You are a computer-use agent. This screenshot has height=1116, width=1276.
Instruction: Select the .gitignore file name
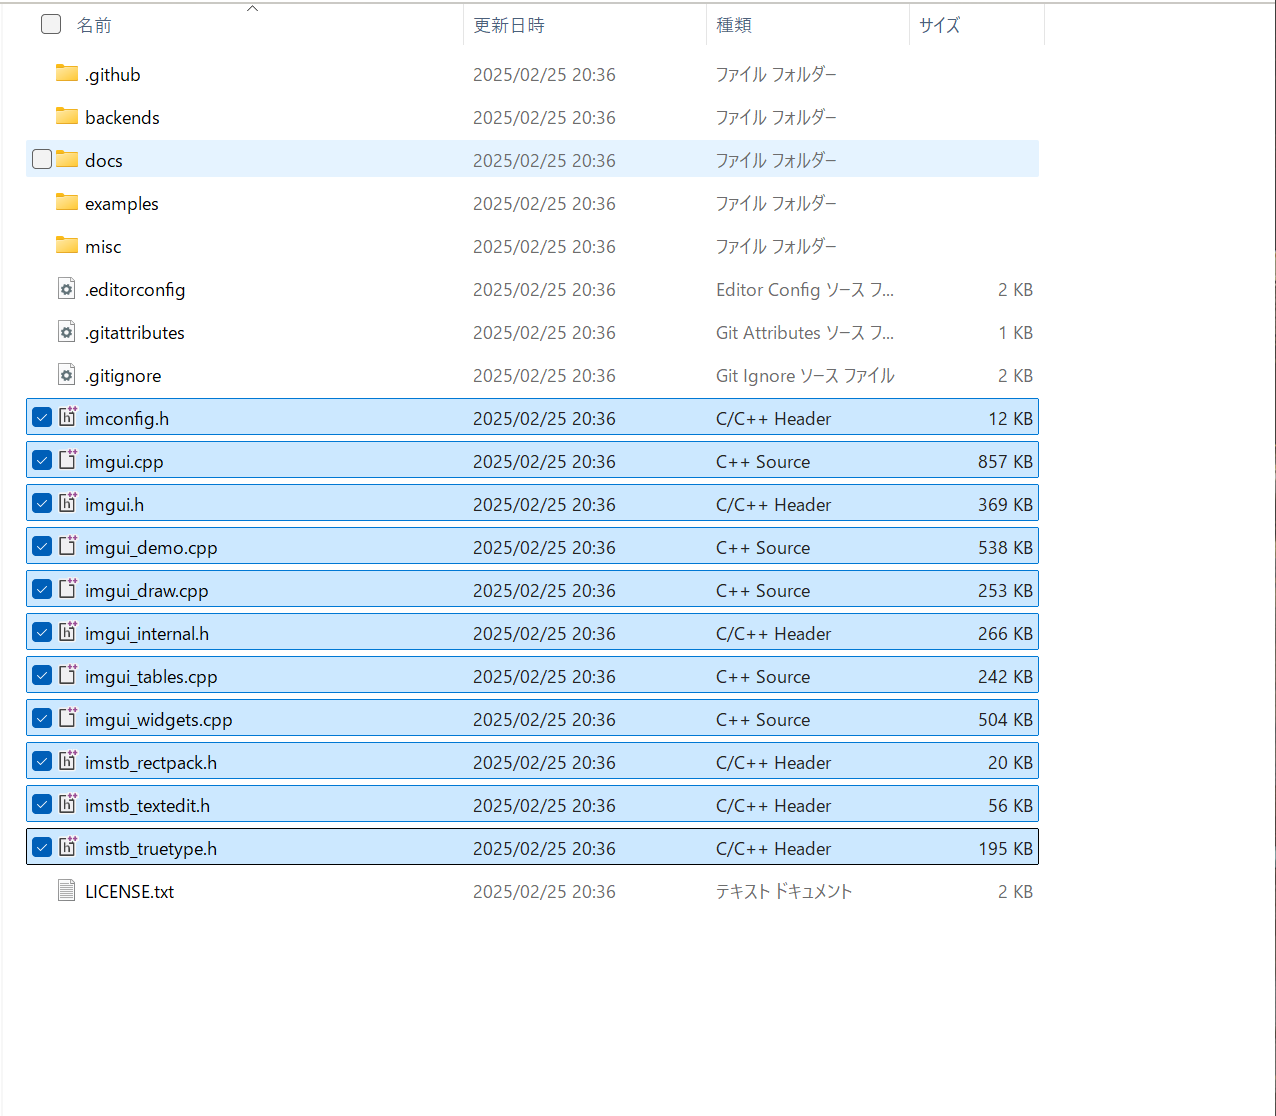click(123, 376)
